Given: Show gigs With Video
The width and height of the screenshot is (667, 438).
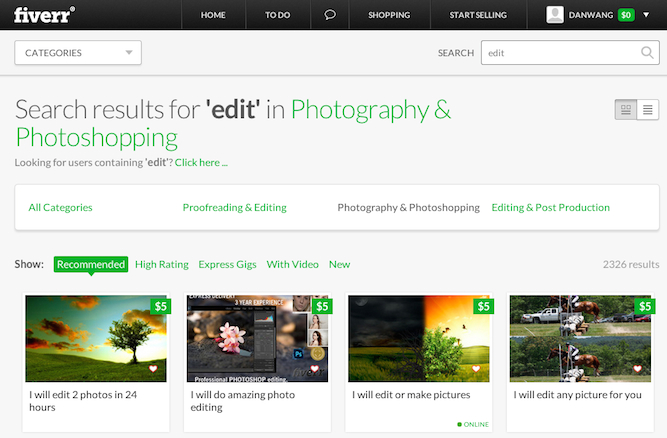Looking at the screenshot, I should 292,265.
